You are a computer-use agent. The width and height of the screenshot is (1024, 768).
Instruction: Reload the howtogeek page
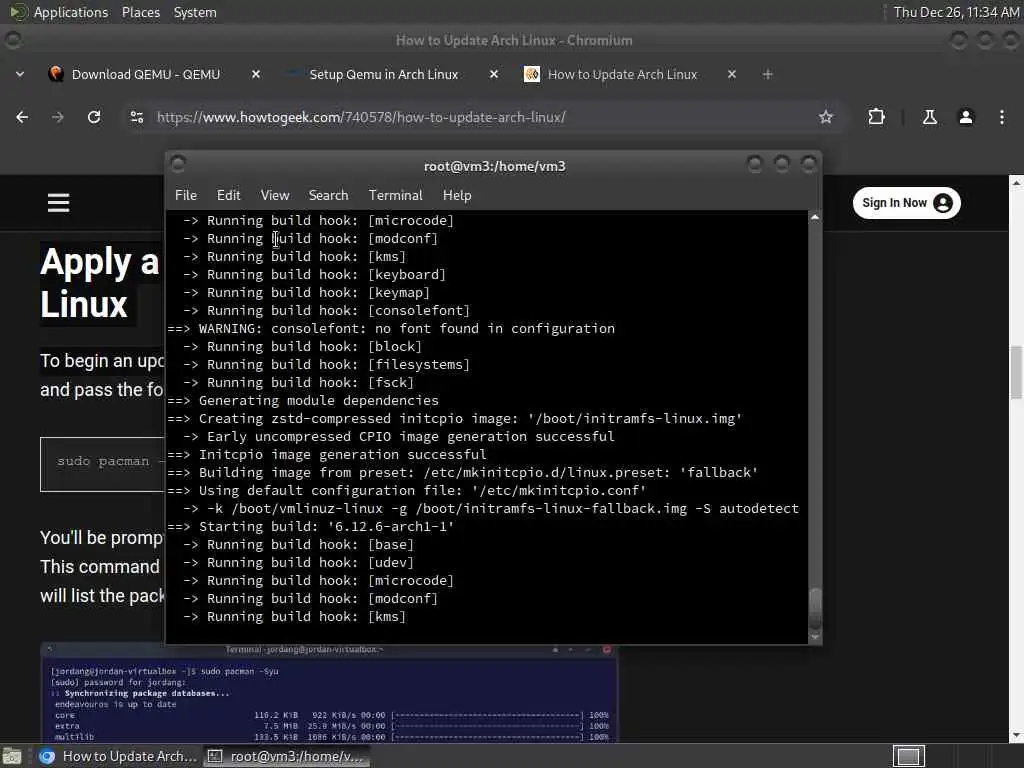[x=94, y=117]
